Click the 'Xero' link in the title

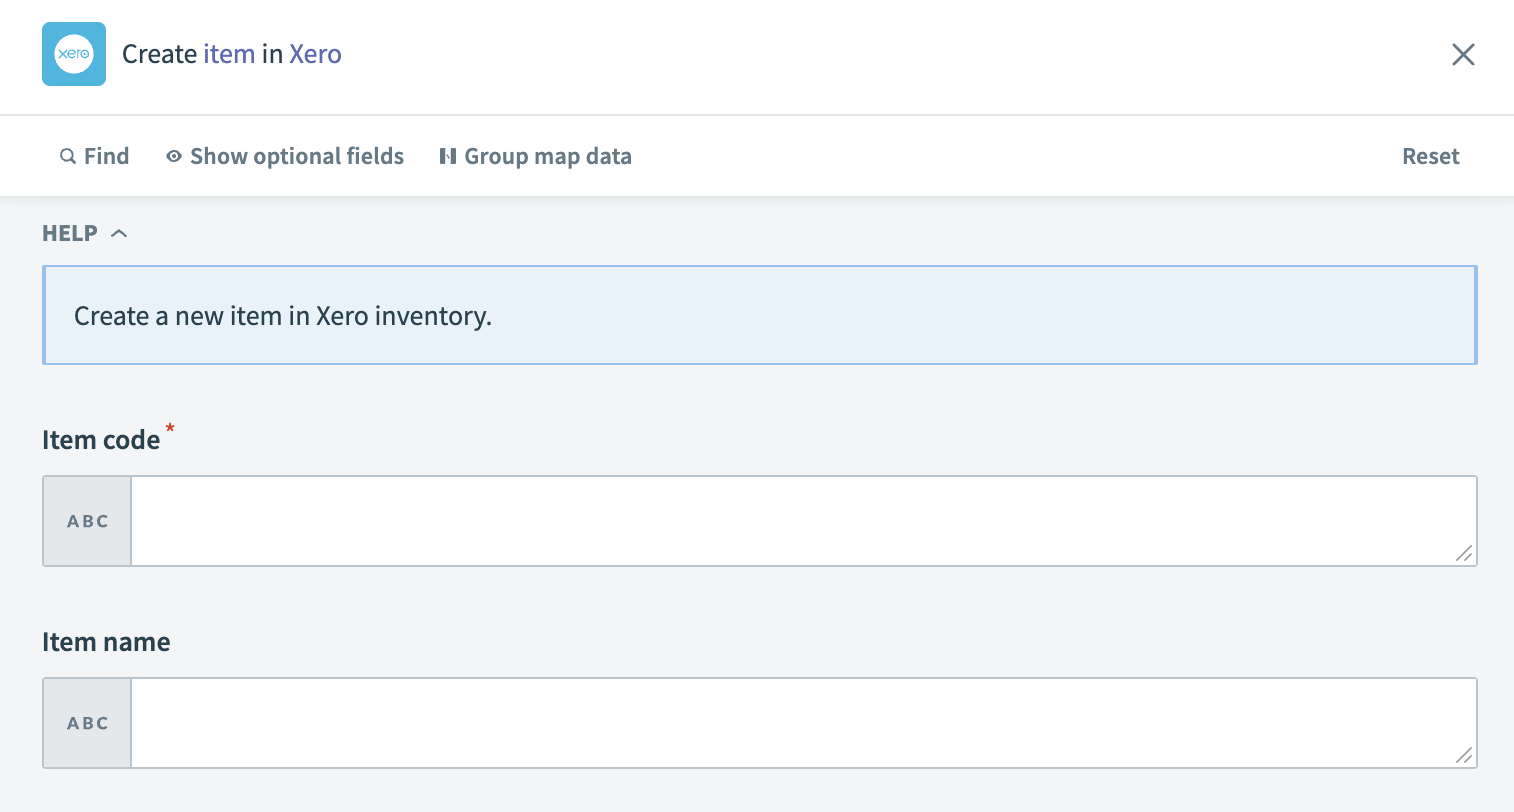(x=315, y=54)
